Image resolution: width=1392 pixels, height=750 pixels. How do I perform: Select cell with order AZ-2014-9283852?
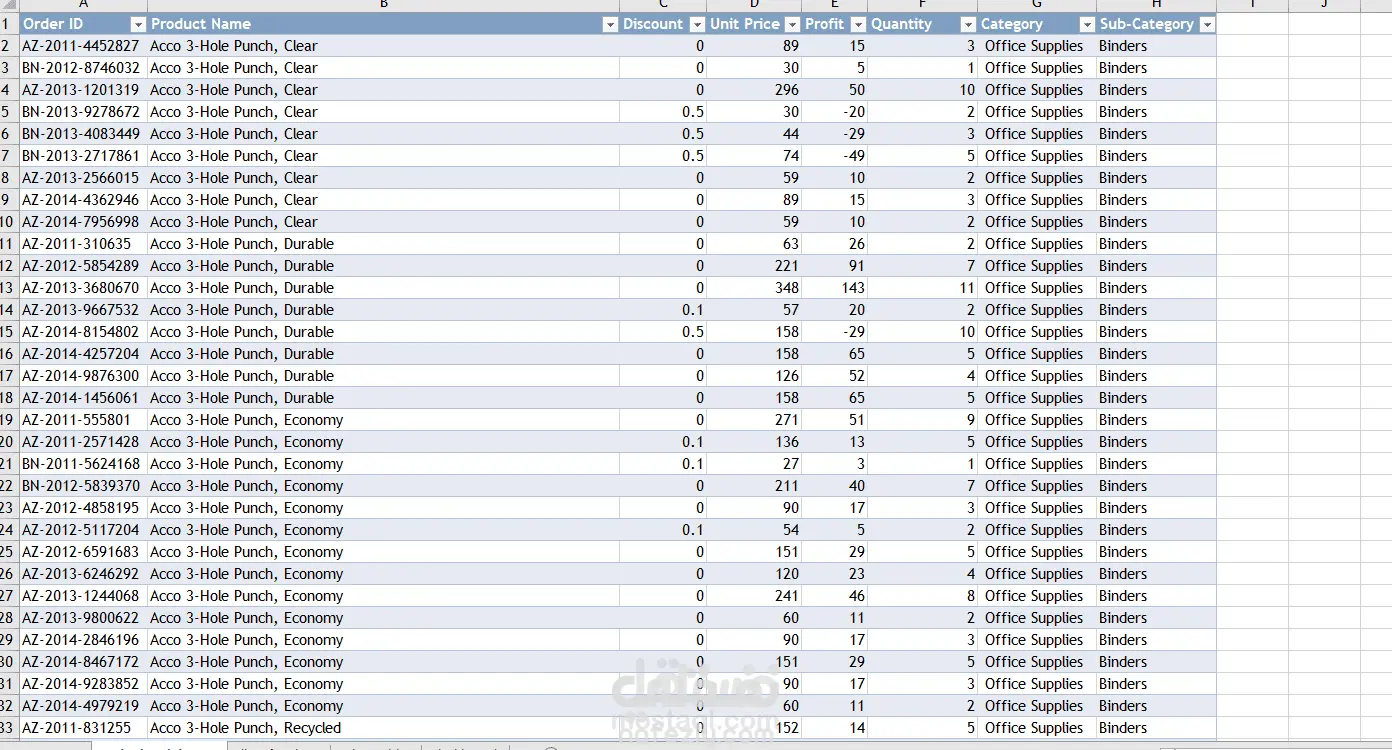coord(83,684)
